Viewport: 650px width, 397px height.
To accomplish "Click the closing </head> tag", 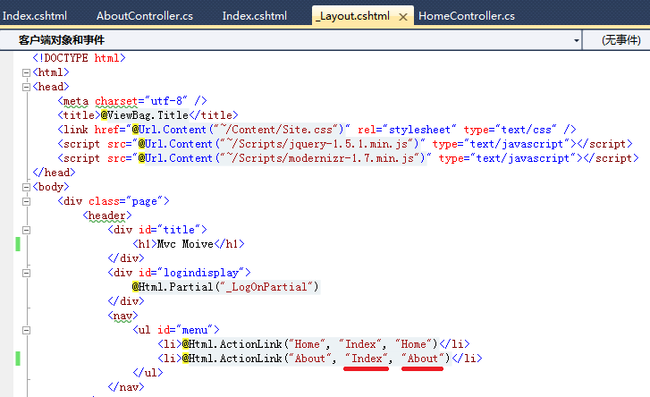I will (54, 173).
